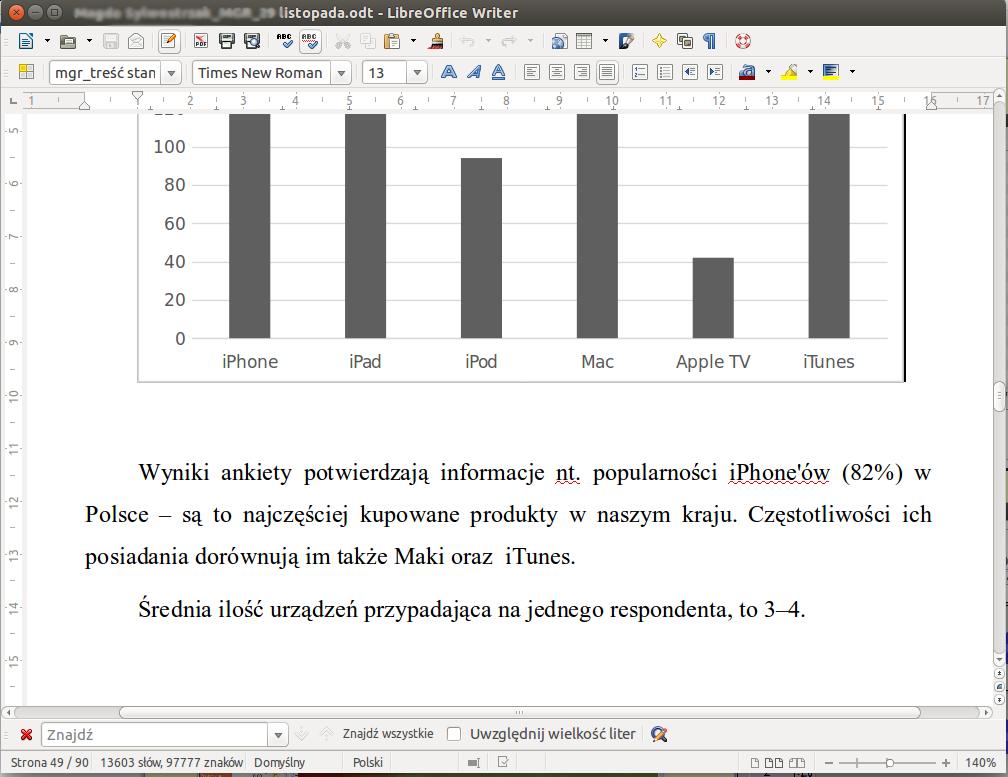Apply paragraph Background Color
1008x777 pixels.
click(831, 72)
